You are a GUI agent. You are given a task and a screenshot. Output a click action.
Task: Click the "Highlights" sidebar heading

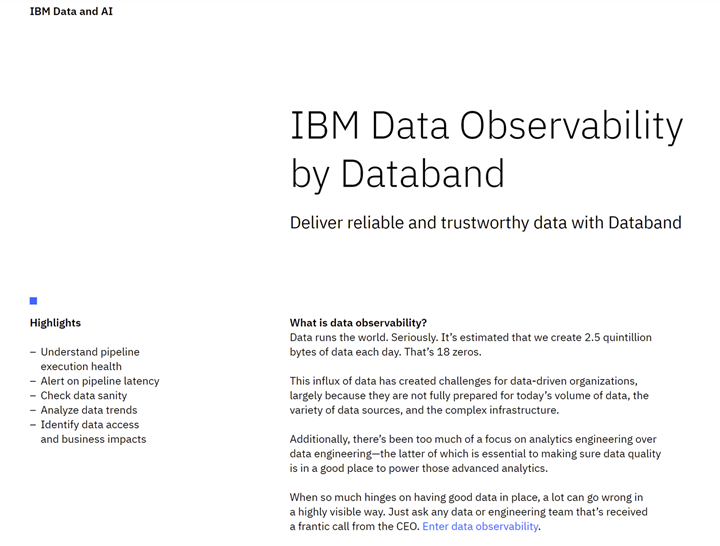pyautogui.click(x=55, y=323)
